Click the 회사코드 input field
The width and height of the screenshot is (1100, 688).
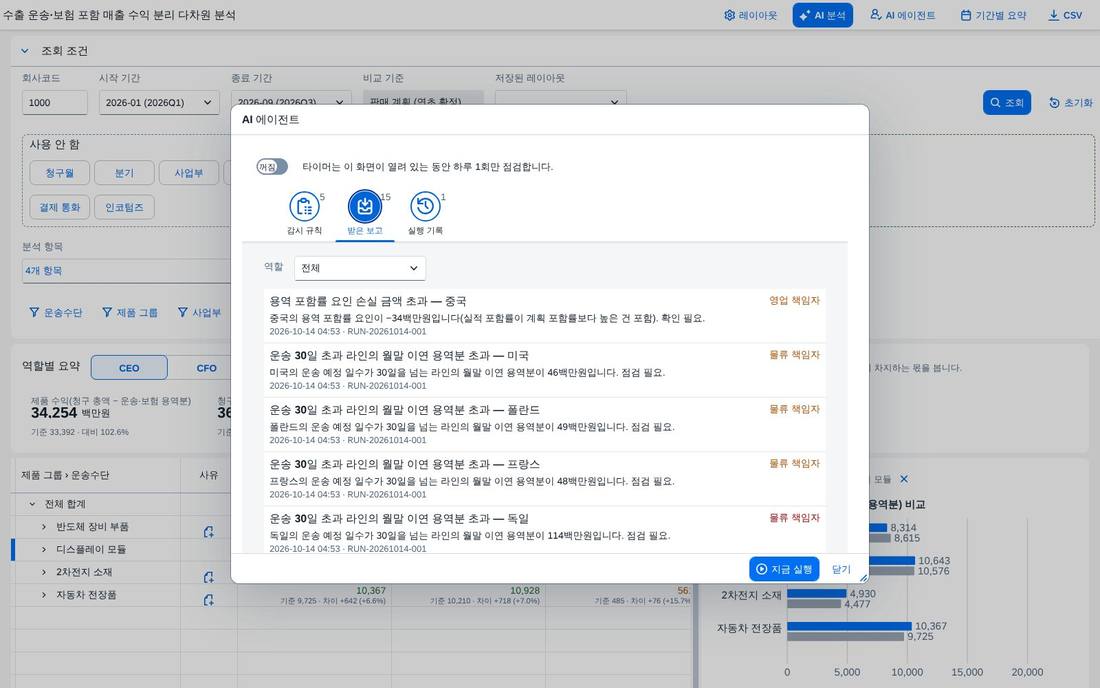tap(55, 102)
